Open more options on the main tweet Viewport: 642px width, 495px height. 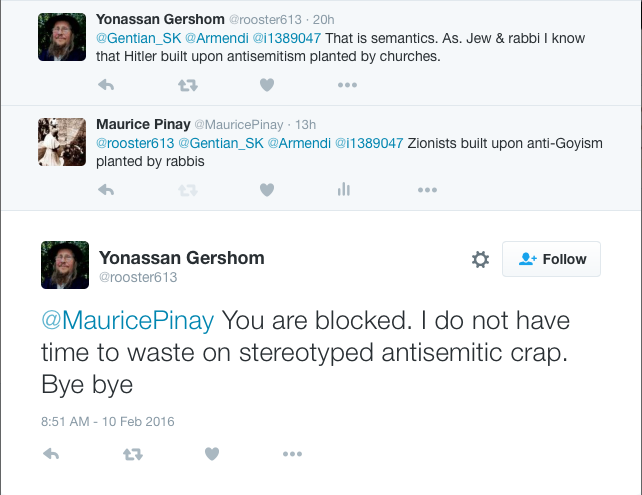[x=291, y=454]
